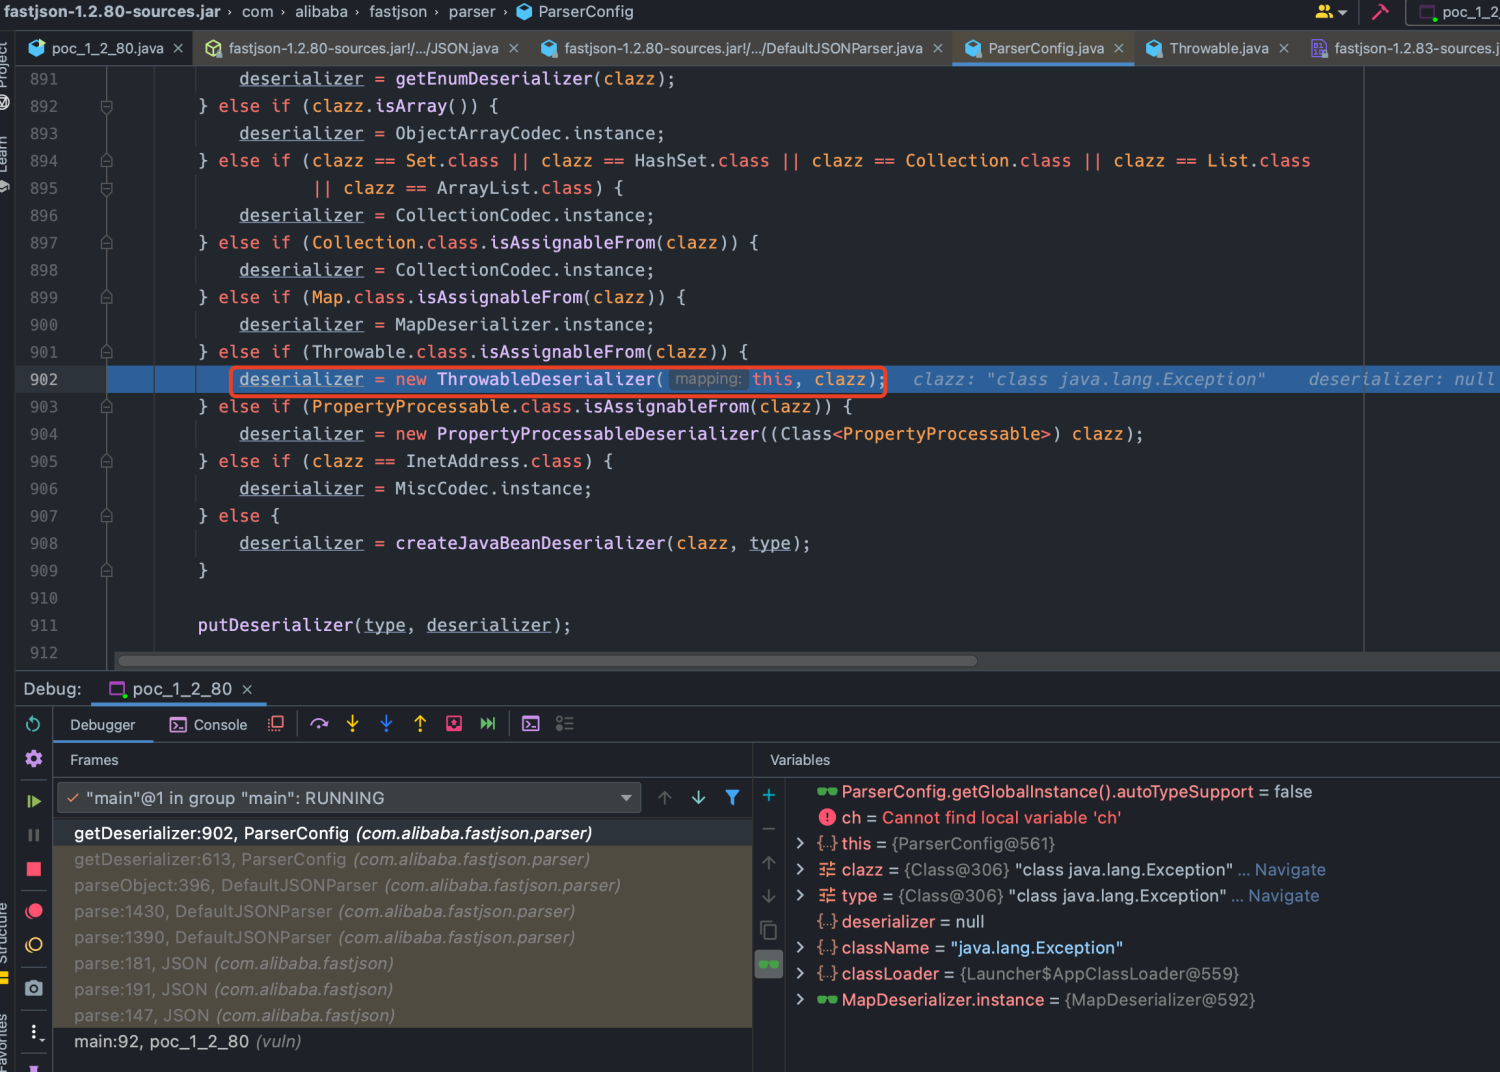Collapse code fold at line 907
The width and height of the screenshot is (1500, 1072).
click(106, 516)
